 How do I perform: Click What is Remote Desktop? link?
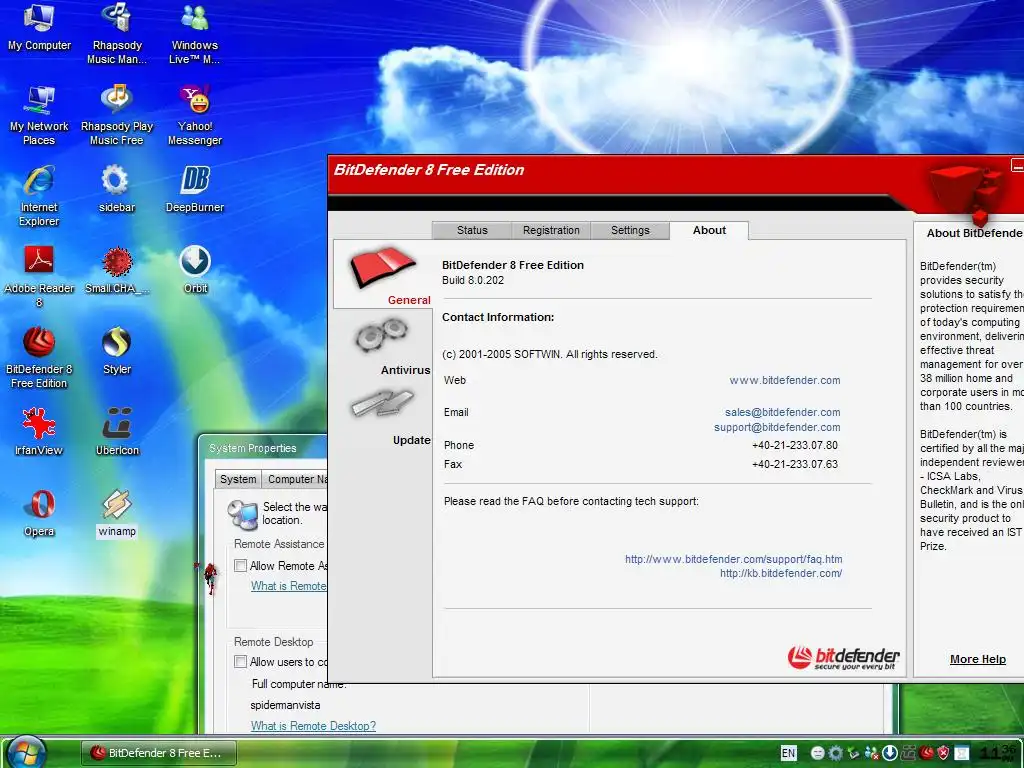coord(313,726)
